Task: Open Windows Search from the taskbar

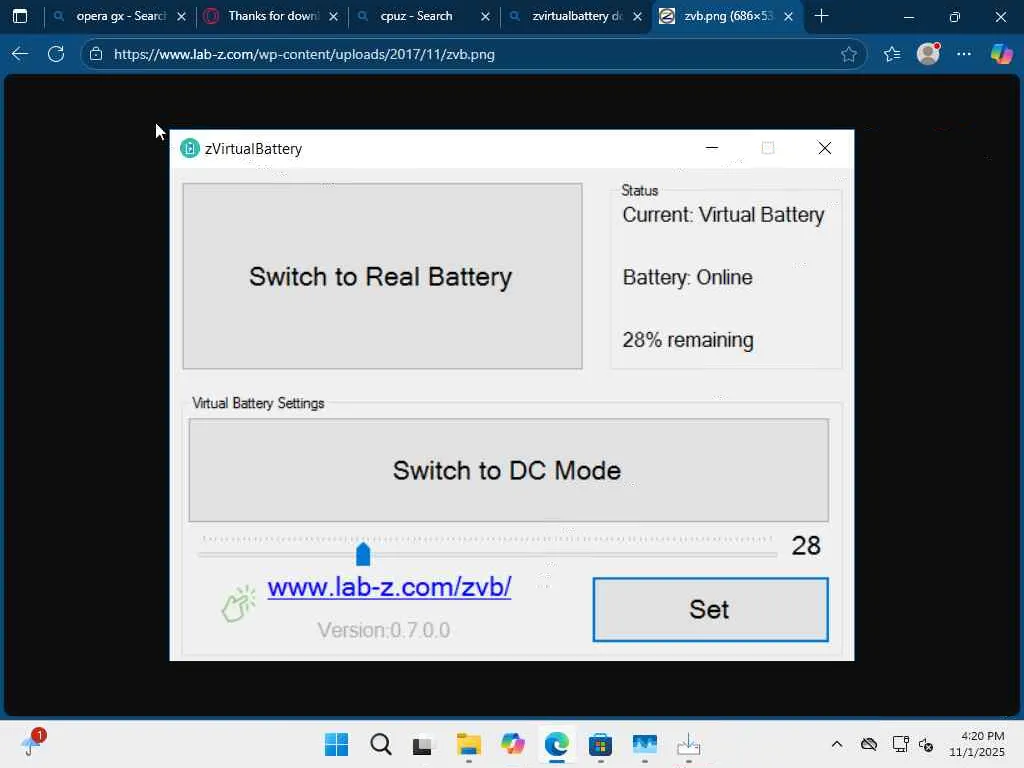Action: 380,744
